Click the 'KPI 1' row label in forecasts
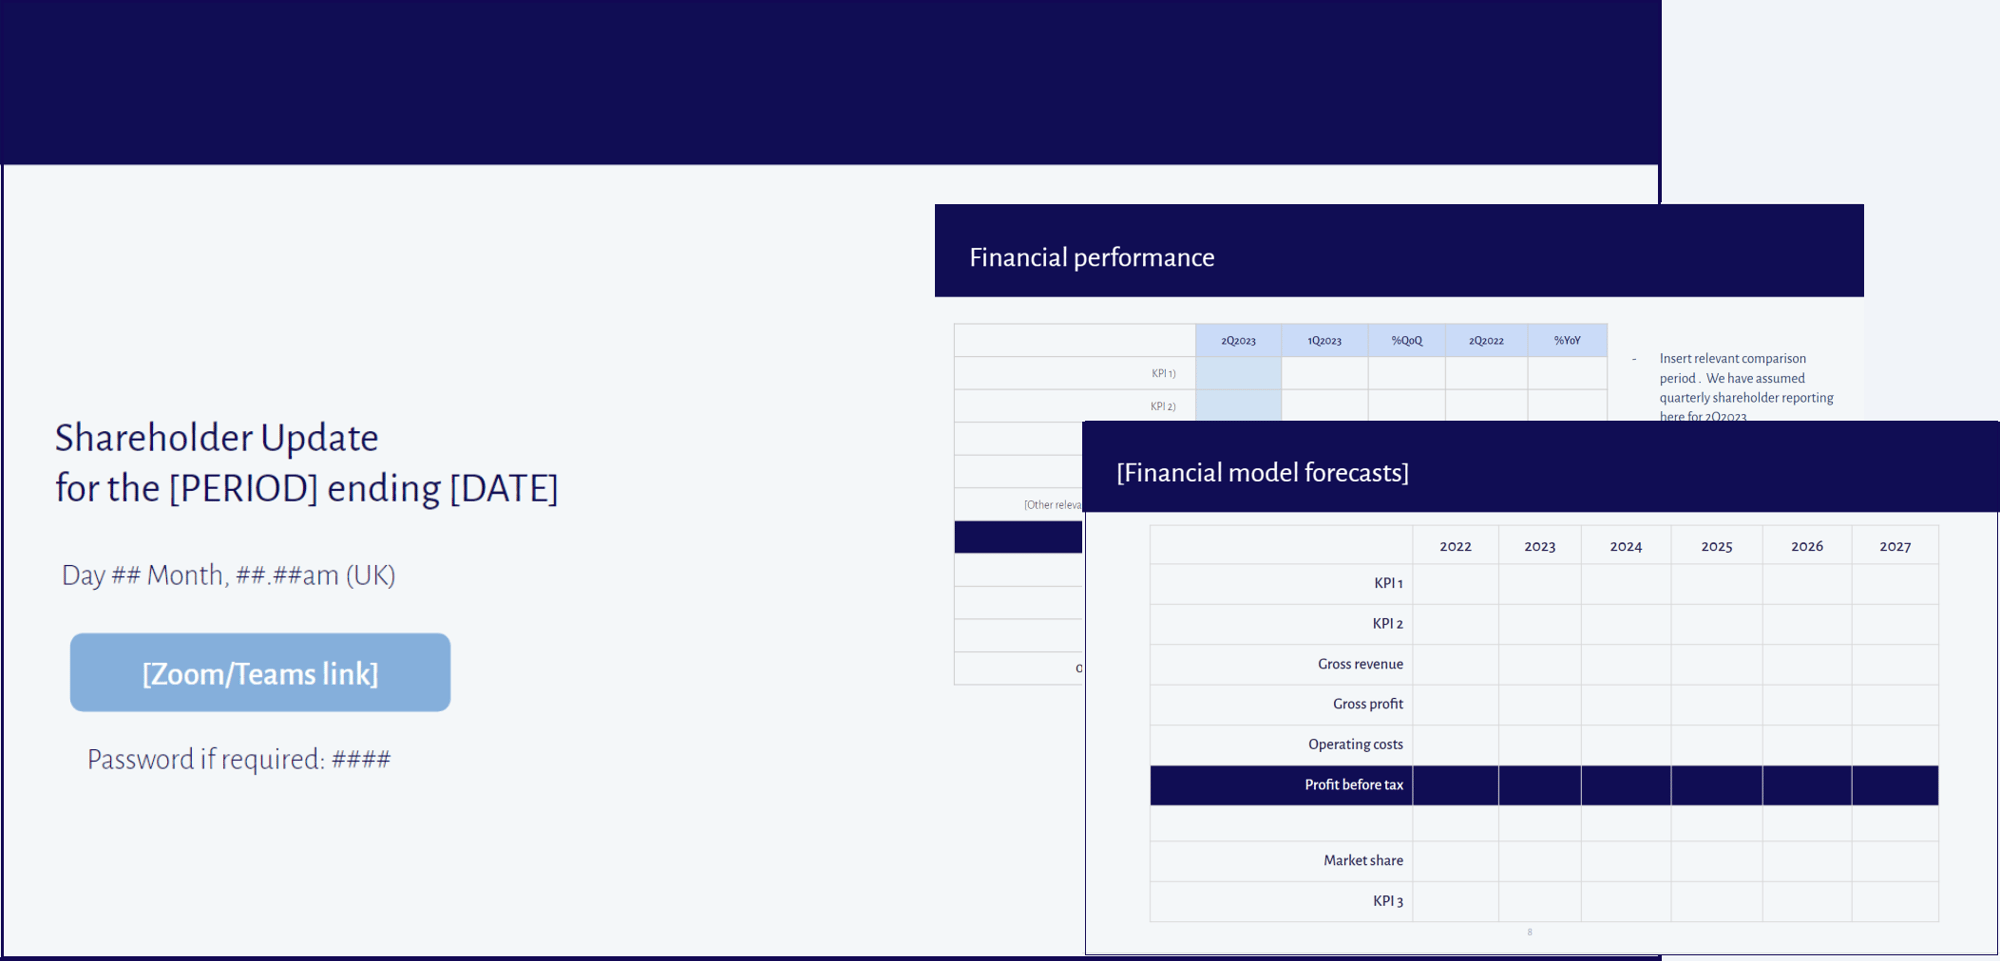Image resolution: width=2000 pixels, height=961 pixels. coord(1388,583)
